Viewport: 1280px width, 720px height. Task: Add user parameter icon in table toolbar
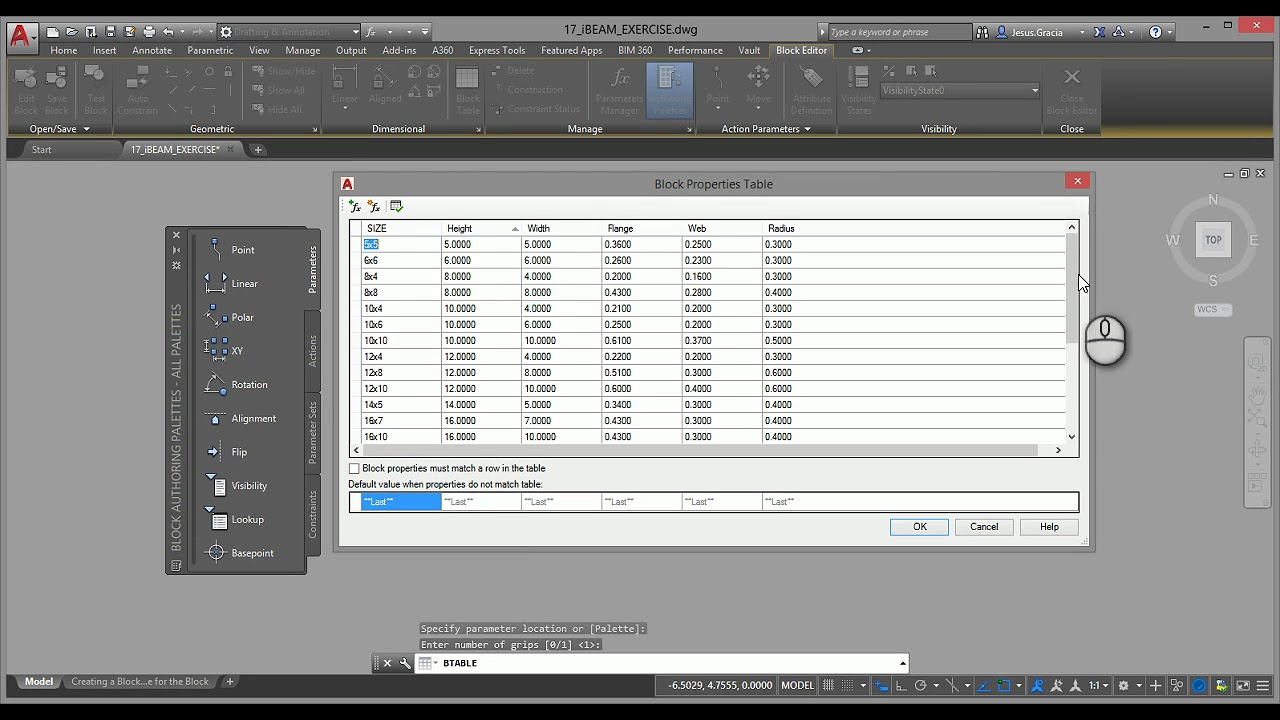click(x=375, y=206)
